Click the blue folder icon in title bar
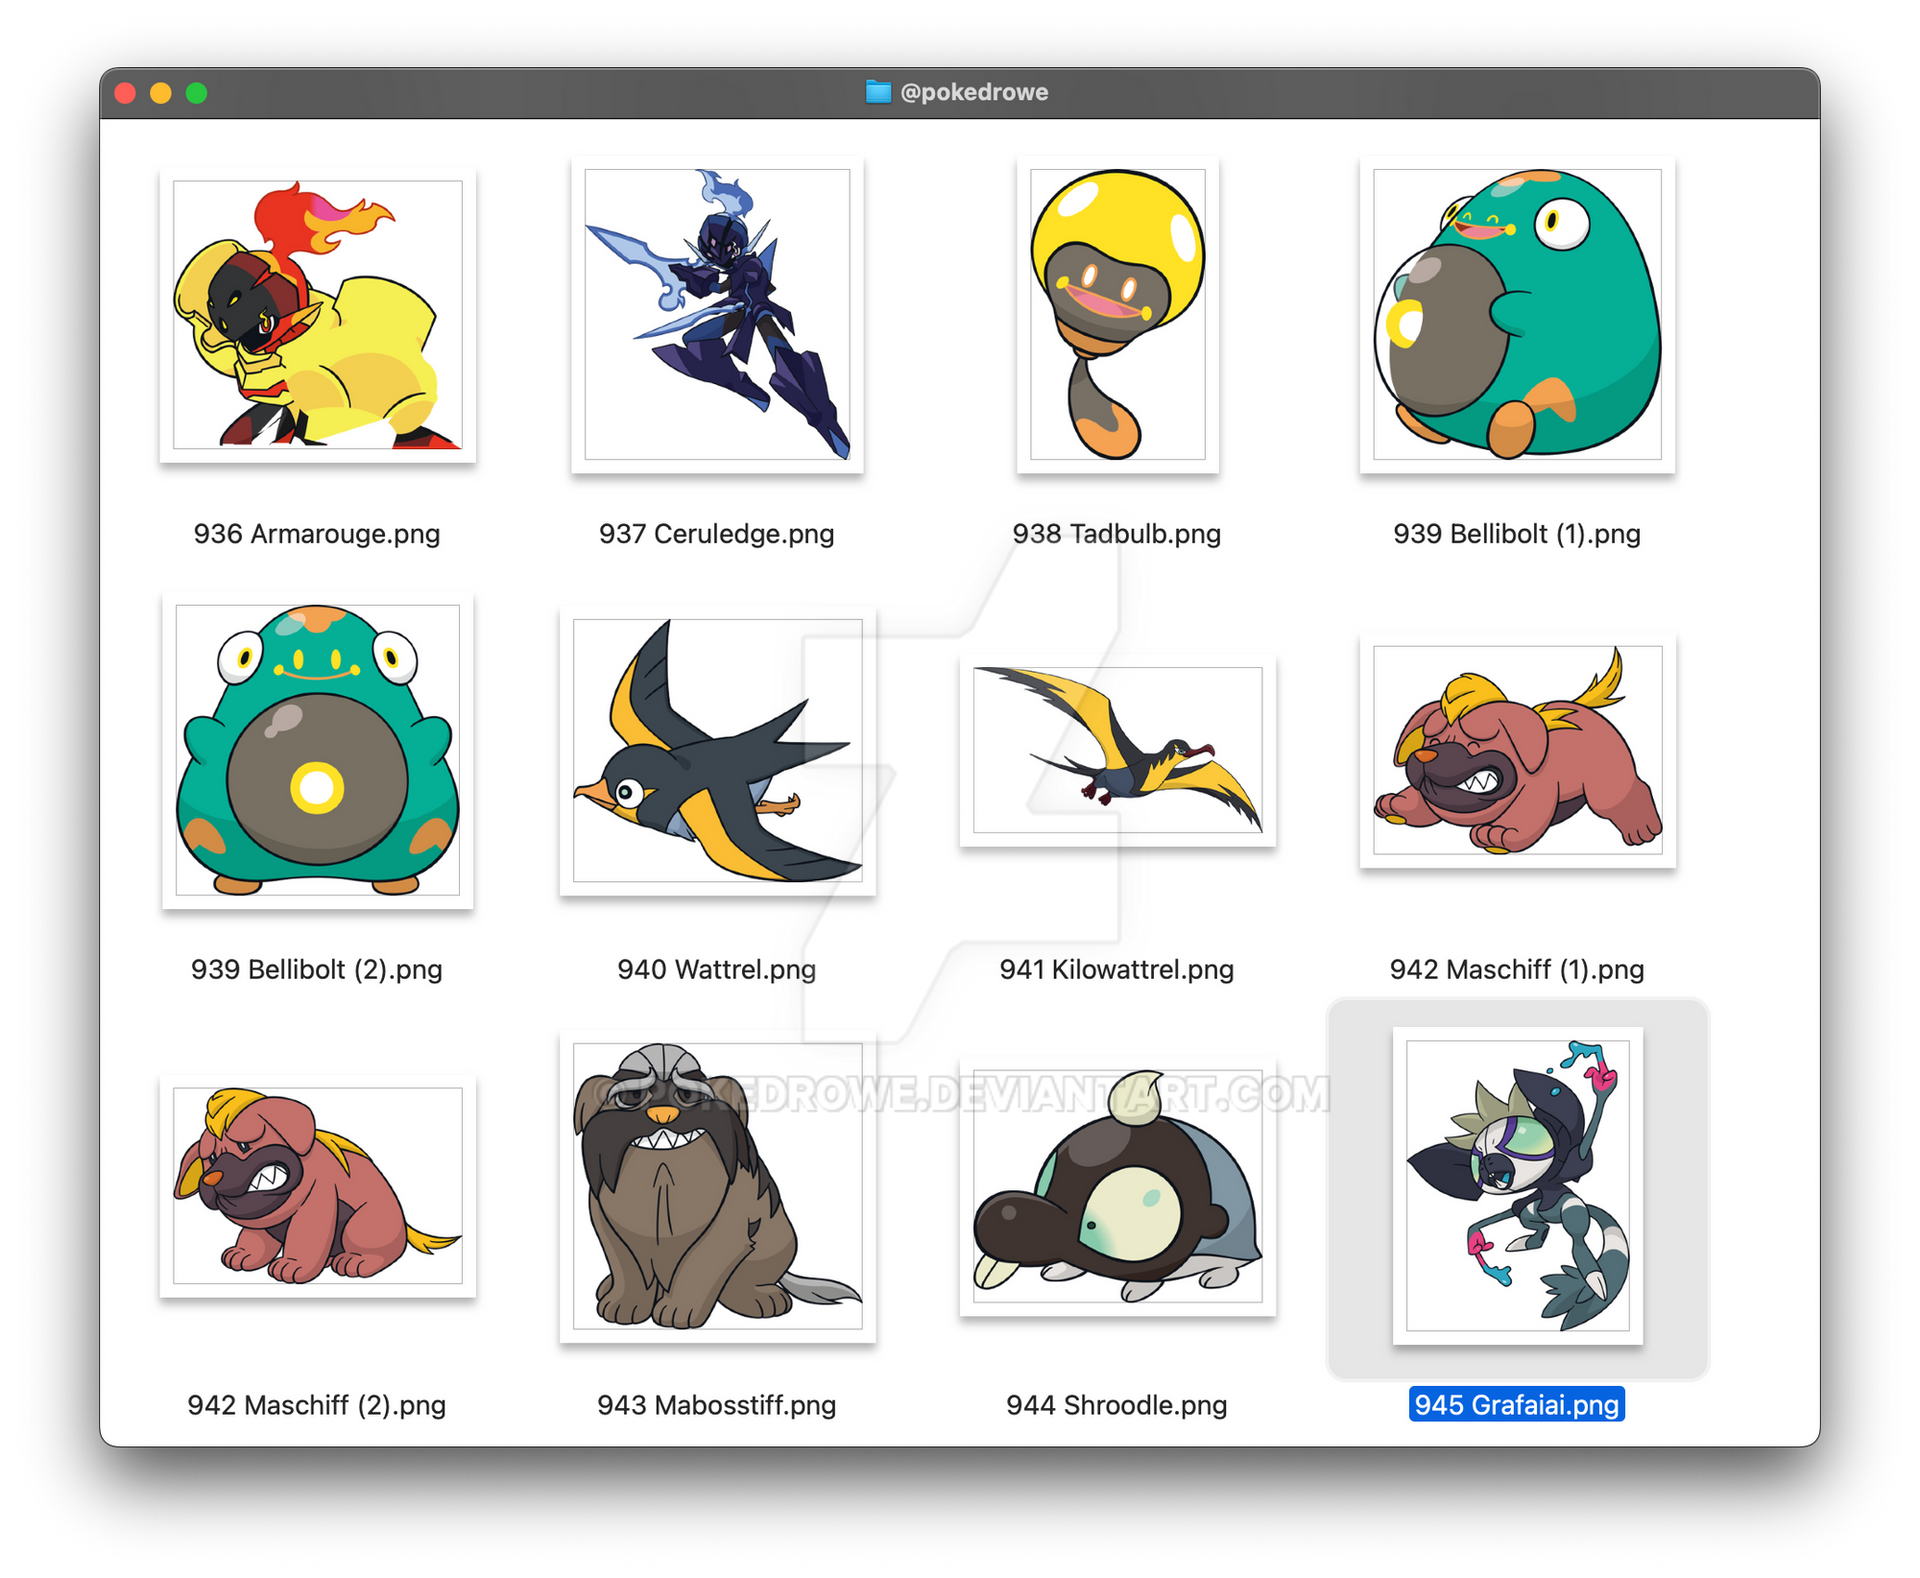1920x1578 pixels. coord(878,92)
